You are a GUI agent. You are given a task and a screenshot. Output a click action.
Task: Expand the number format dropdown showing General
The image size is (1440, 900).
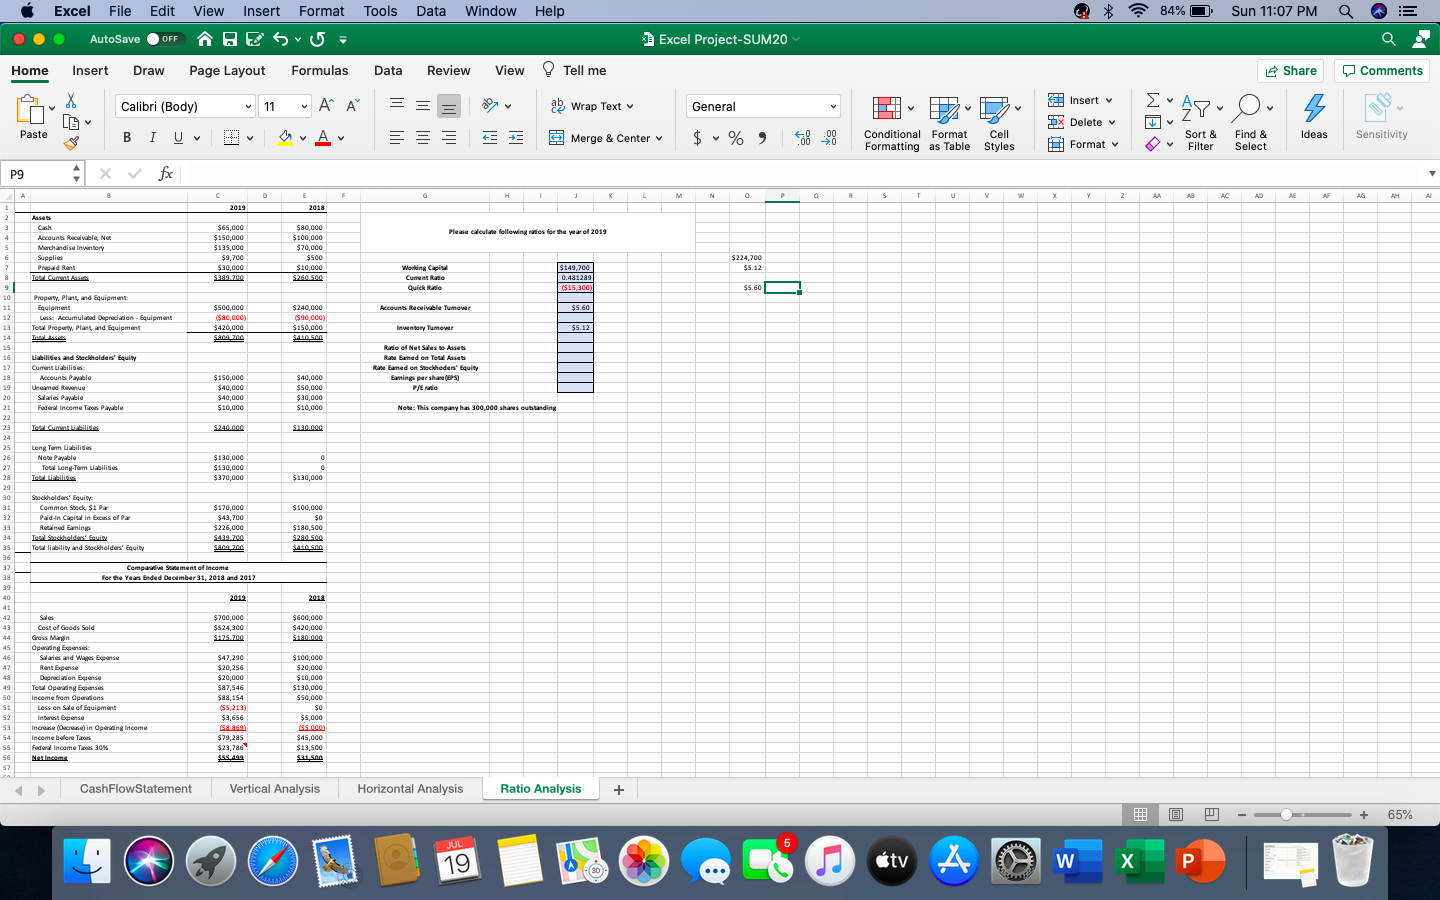click(x=832, y=106)
